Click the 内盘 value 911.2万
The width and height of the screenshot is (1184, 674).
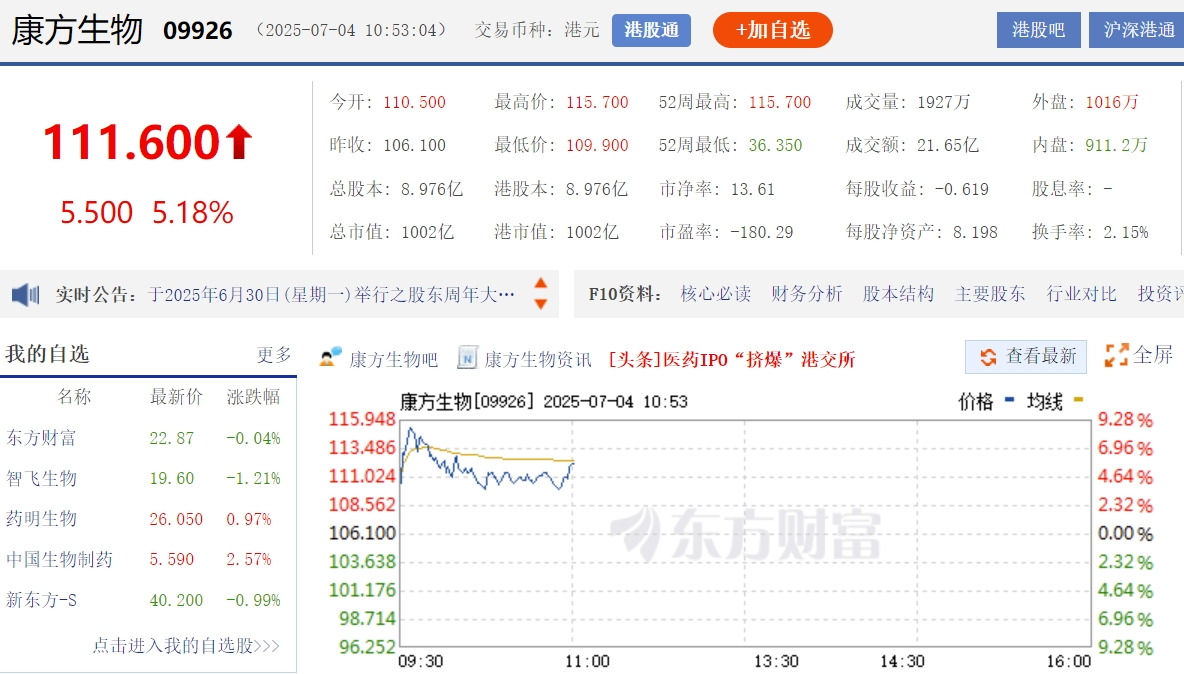(x=1116, y=145)
